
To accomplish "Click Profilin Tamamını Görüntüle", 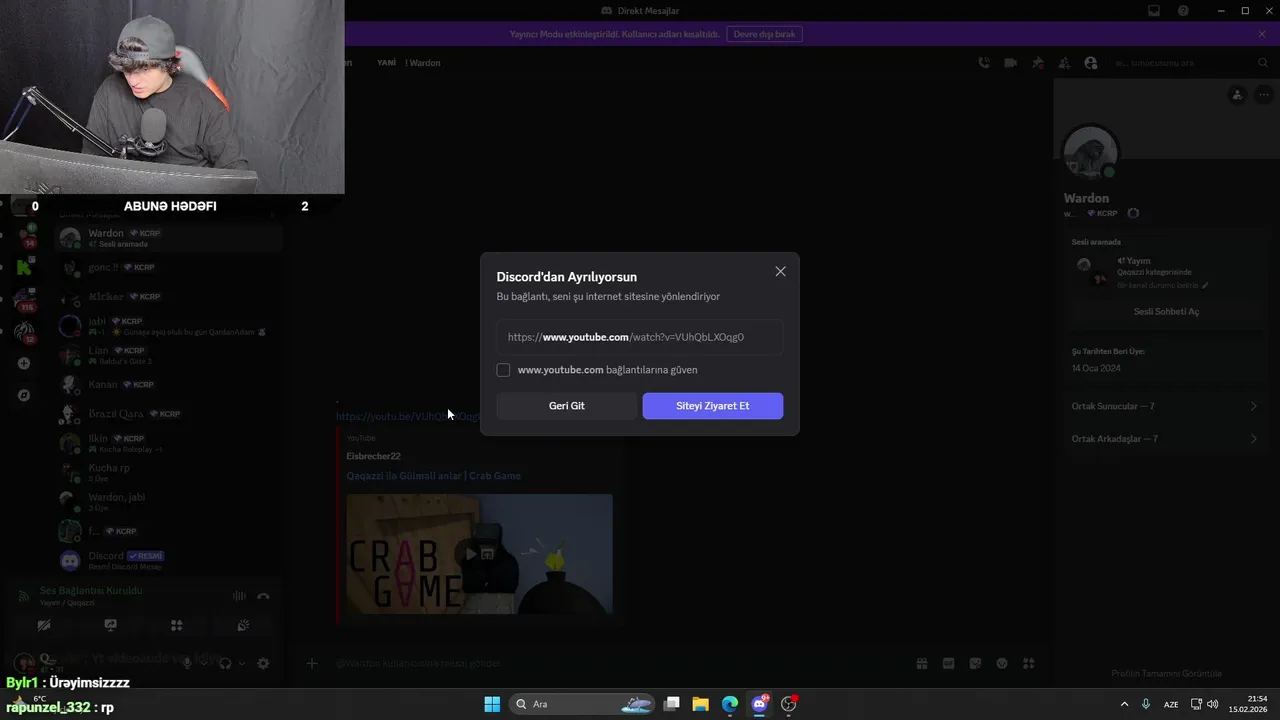I will pos(1166,674).
